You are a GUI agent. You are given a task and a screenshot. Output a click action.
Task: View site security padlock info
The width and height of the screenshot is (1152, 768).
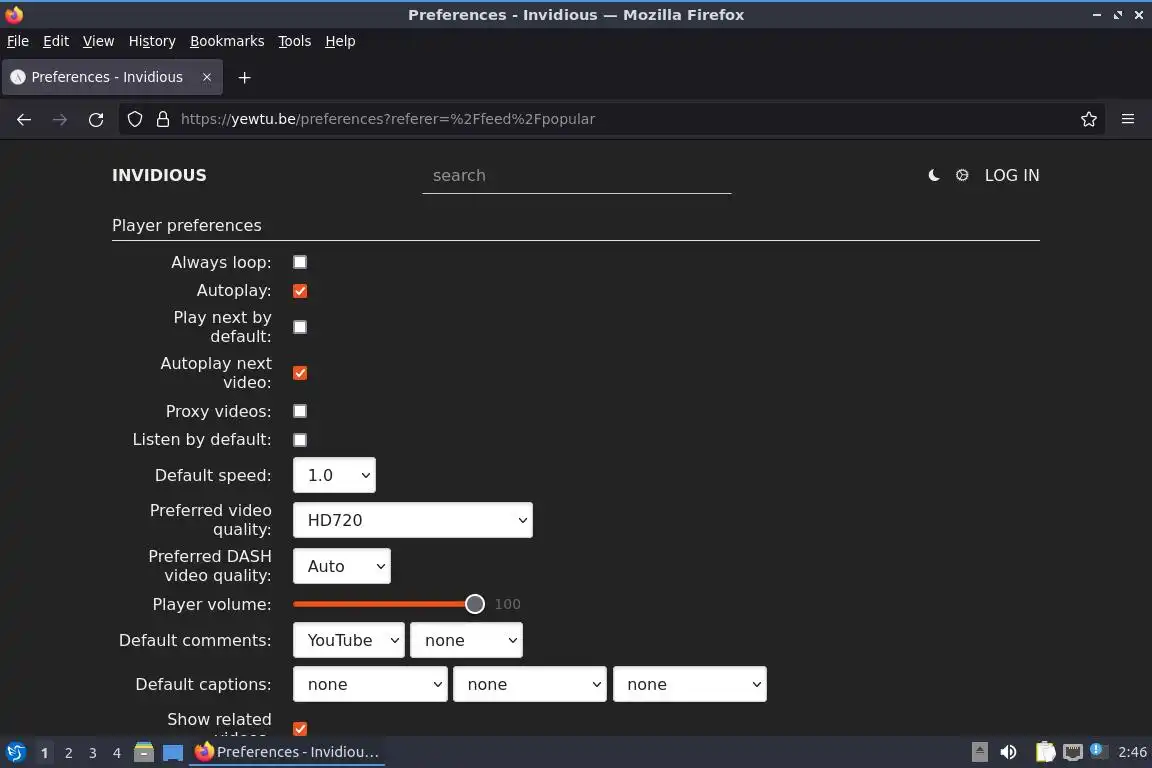pos(163,119)
